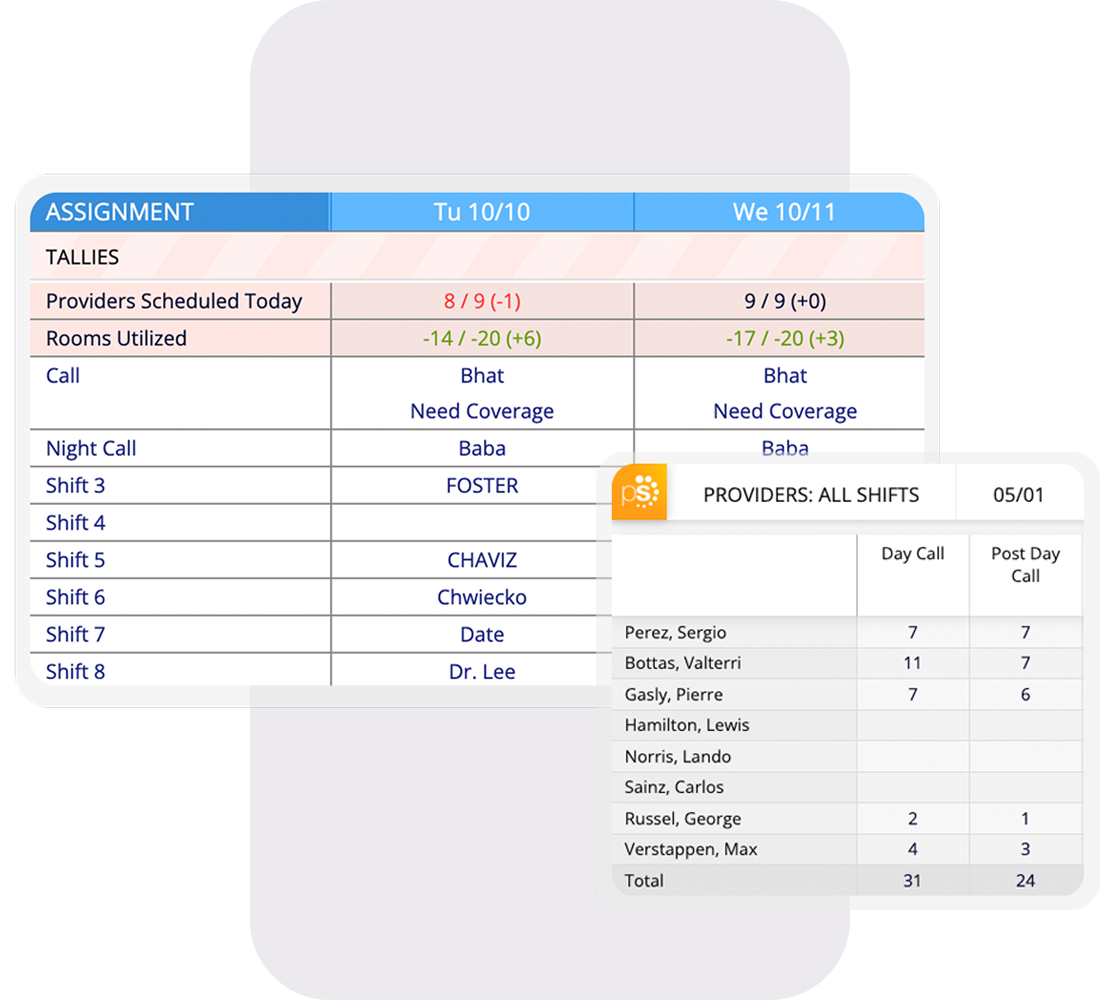Select the Night Call assignment row
The image size is (1100, 1000).
pyautogui.click(x=91, y=449)
